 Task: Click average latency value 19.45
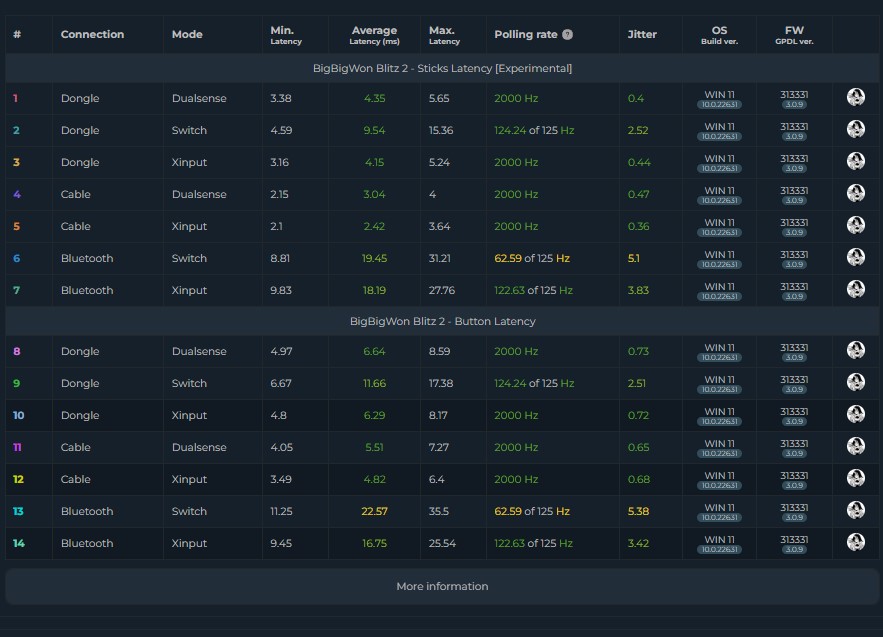374,258
